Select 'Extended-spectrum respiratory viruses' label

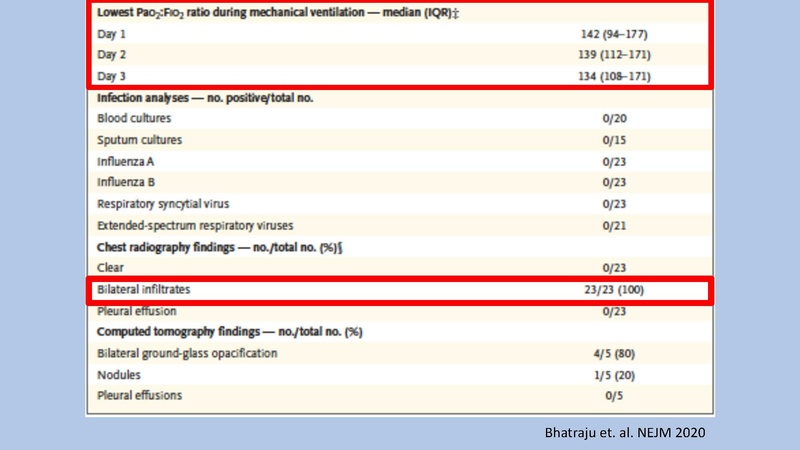(195, 226)
